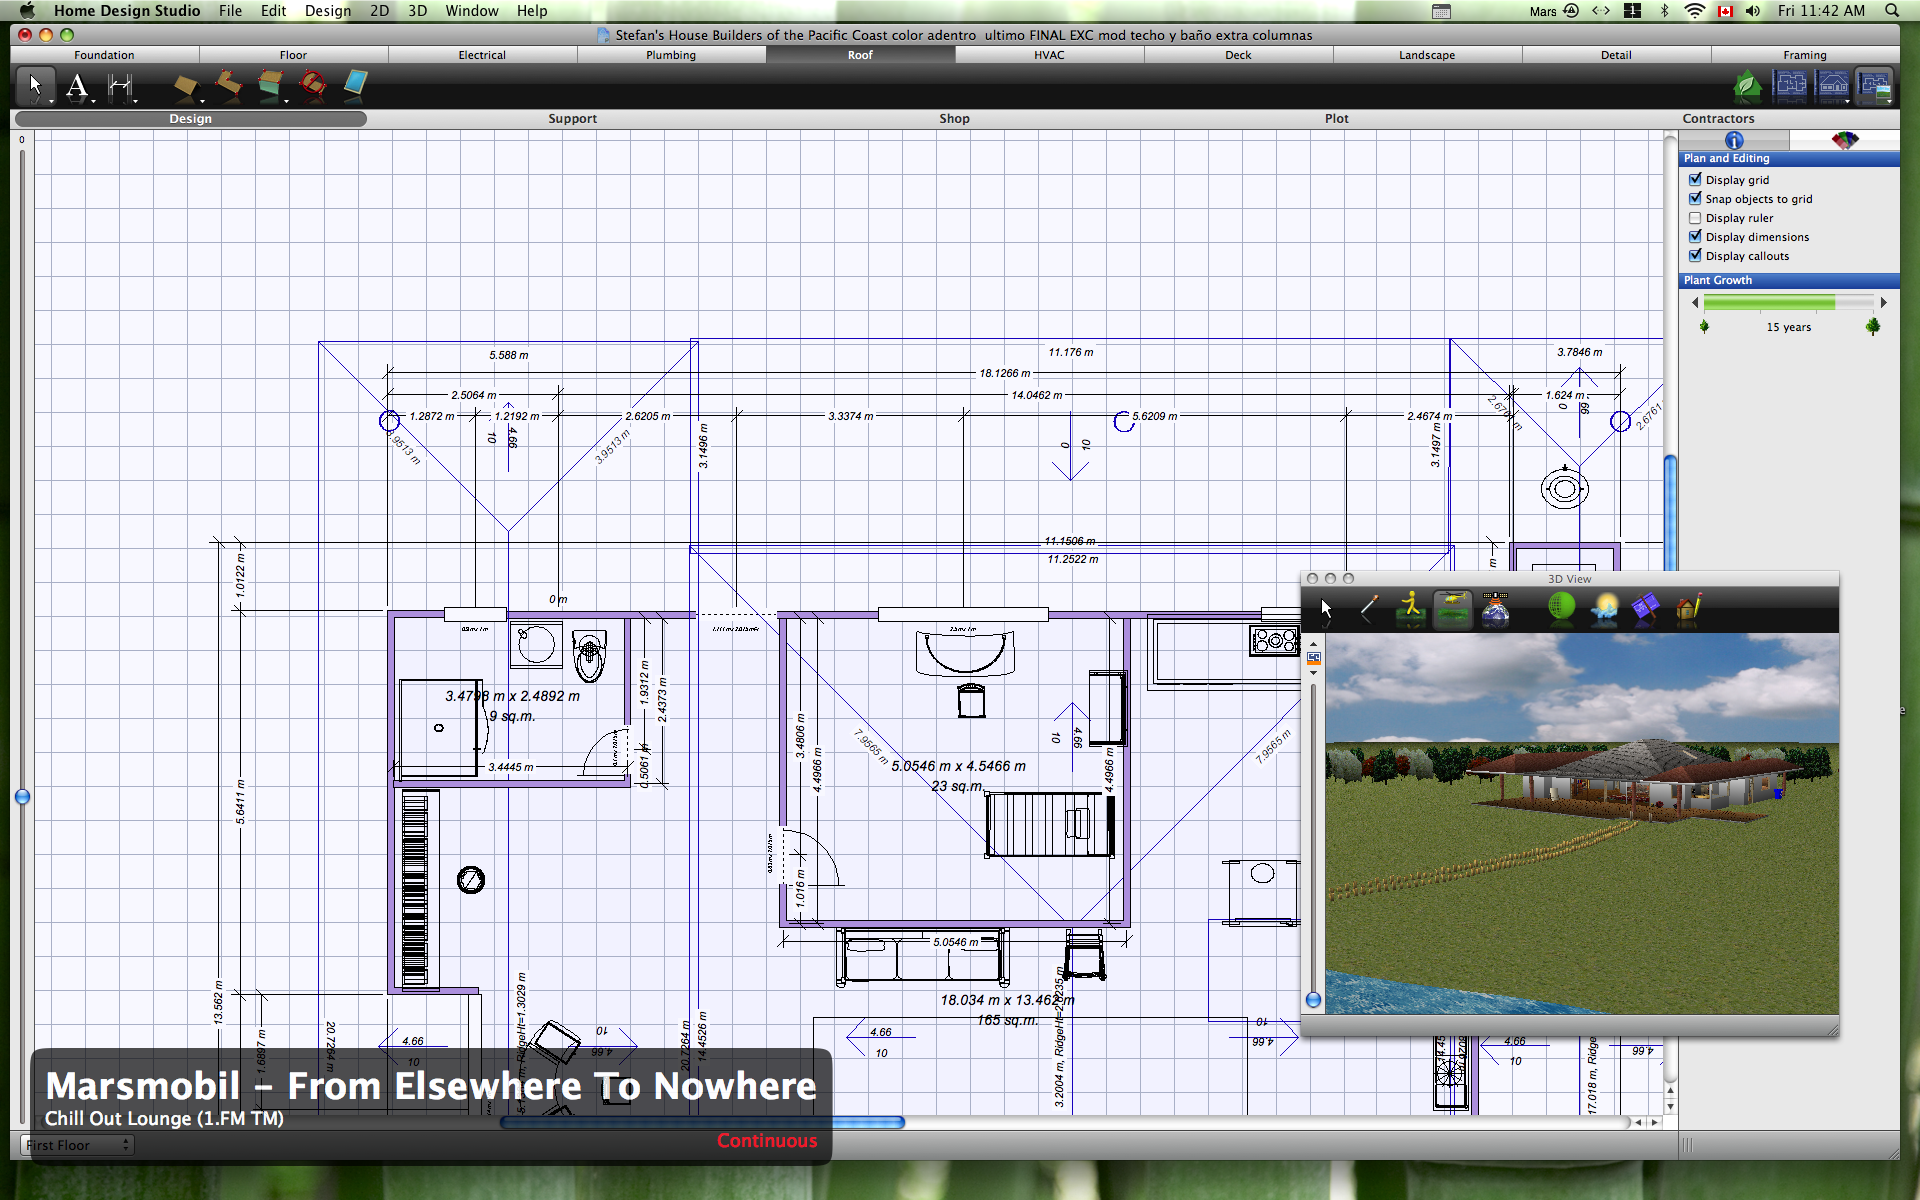Expand the elevation view dropdown arrow
Image resolution: width=1920 pixels, height=1200 pixels.
tap(1847, 101)
